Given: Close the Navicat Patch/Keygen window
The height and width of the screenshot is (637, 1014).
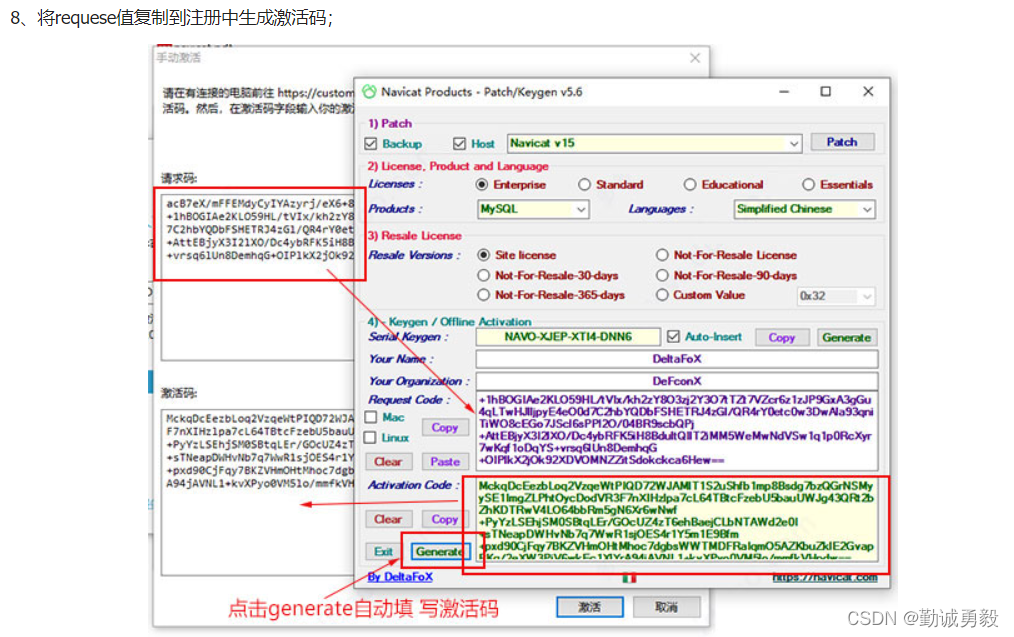Looking at the screenshot, I should click(868, 92).
